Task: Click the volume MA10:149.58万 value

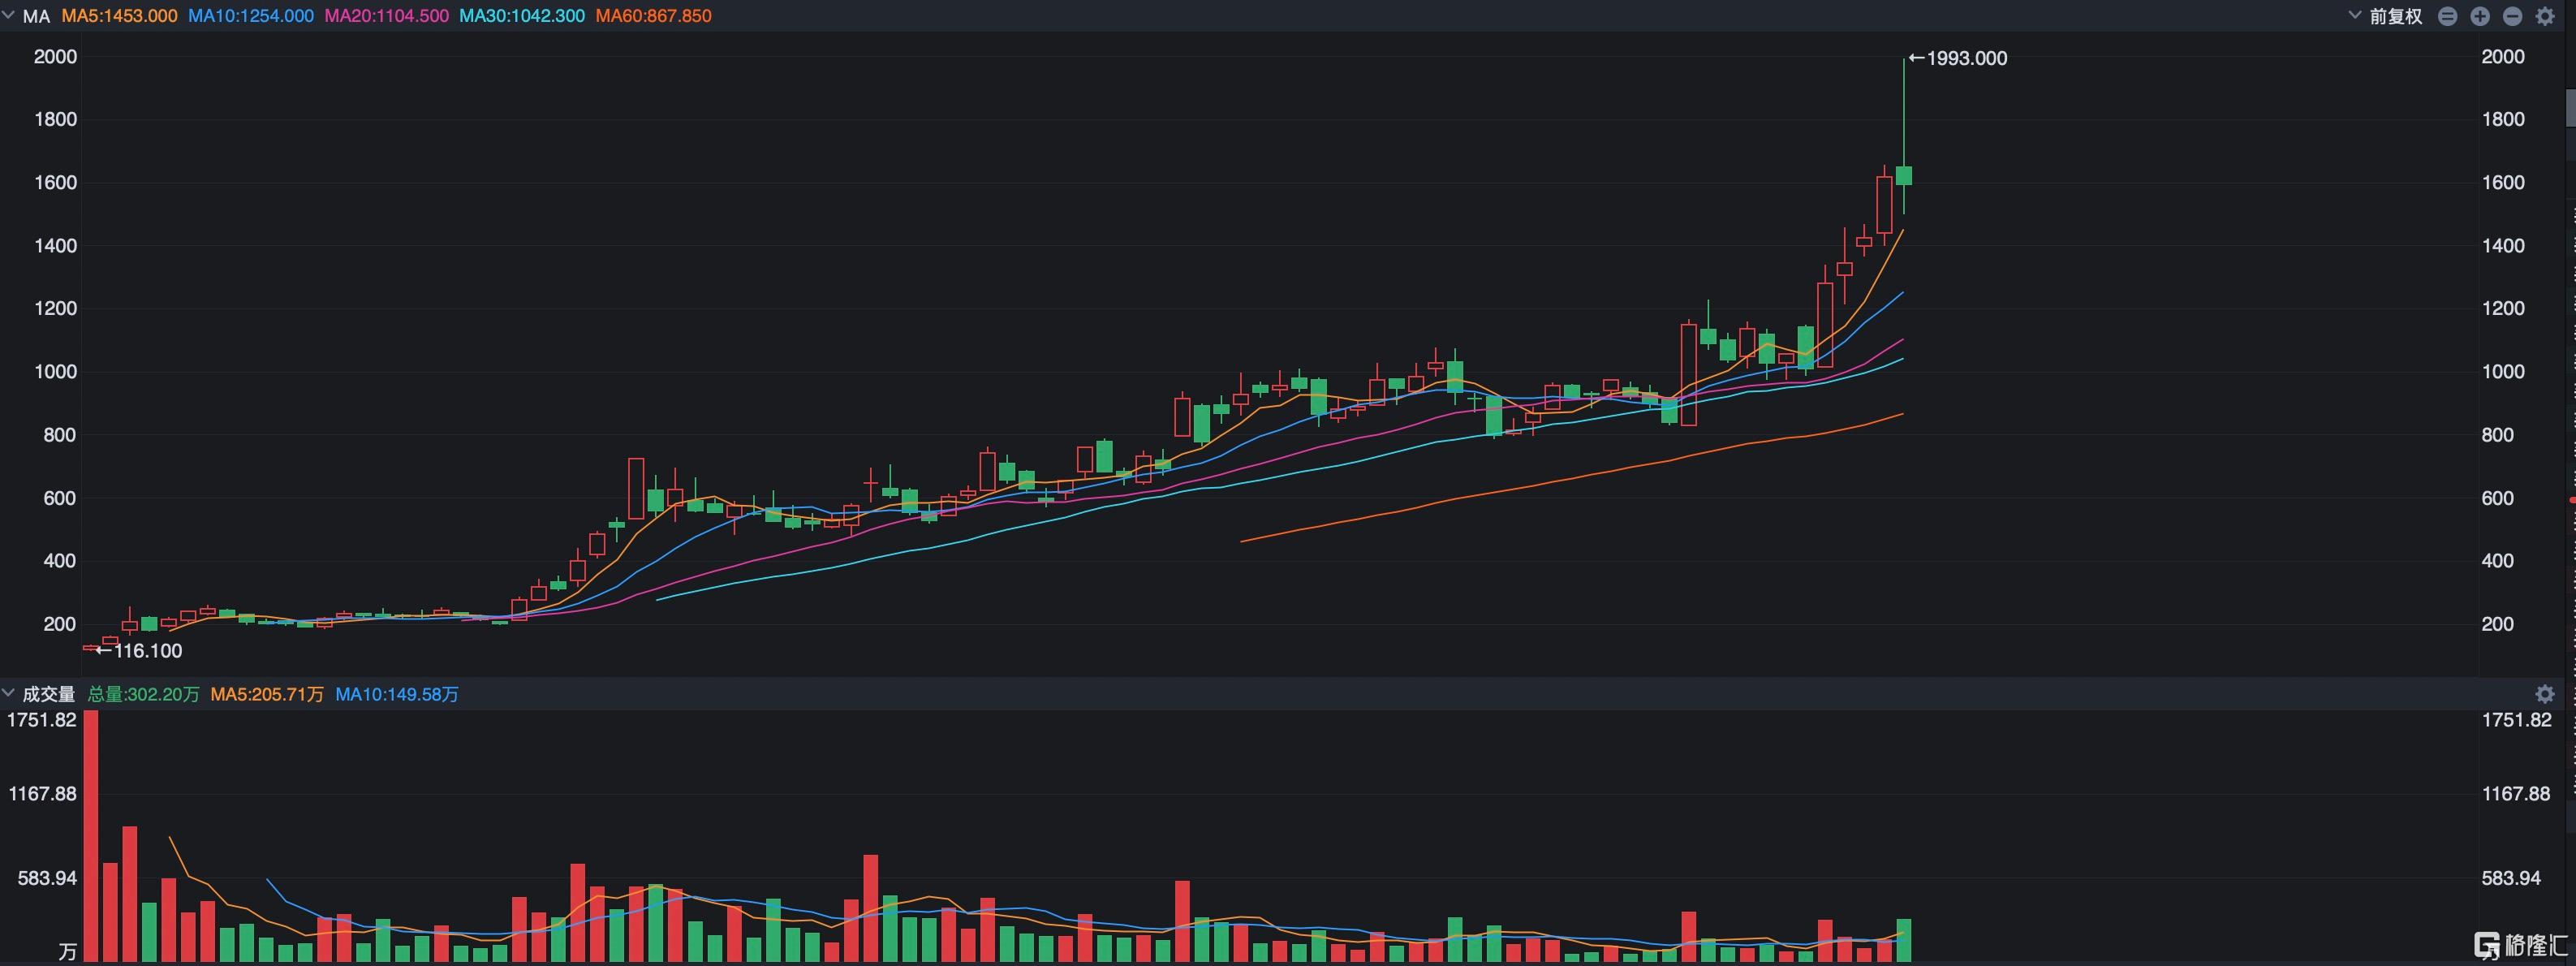Action: (x=397, y=694)
